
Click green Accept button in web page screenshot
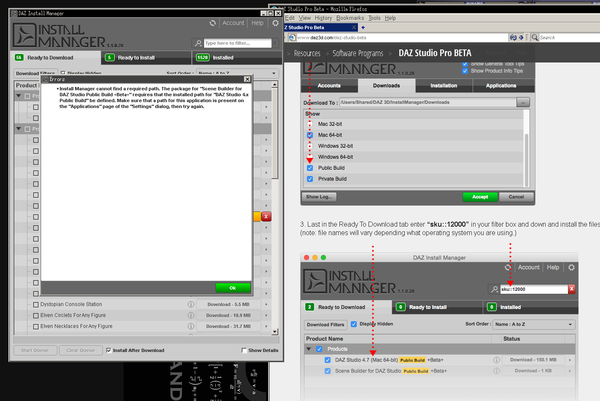coord(480,197)
